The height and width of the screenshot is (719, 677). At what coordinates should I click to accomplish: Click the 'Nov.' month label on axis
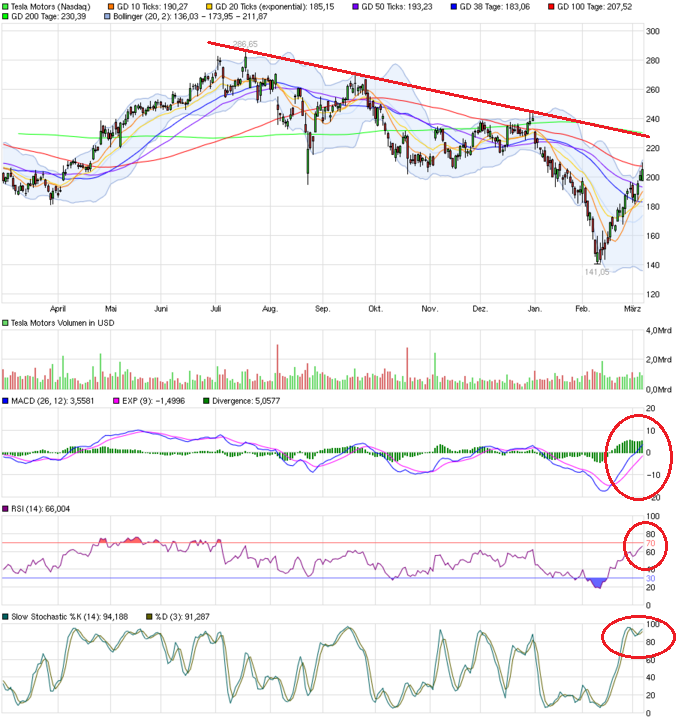tap(430, 309)
